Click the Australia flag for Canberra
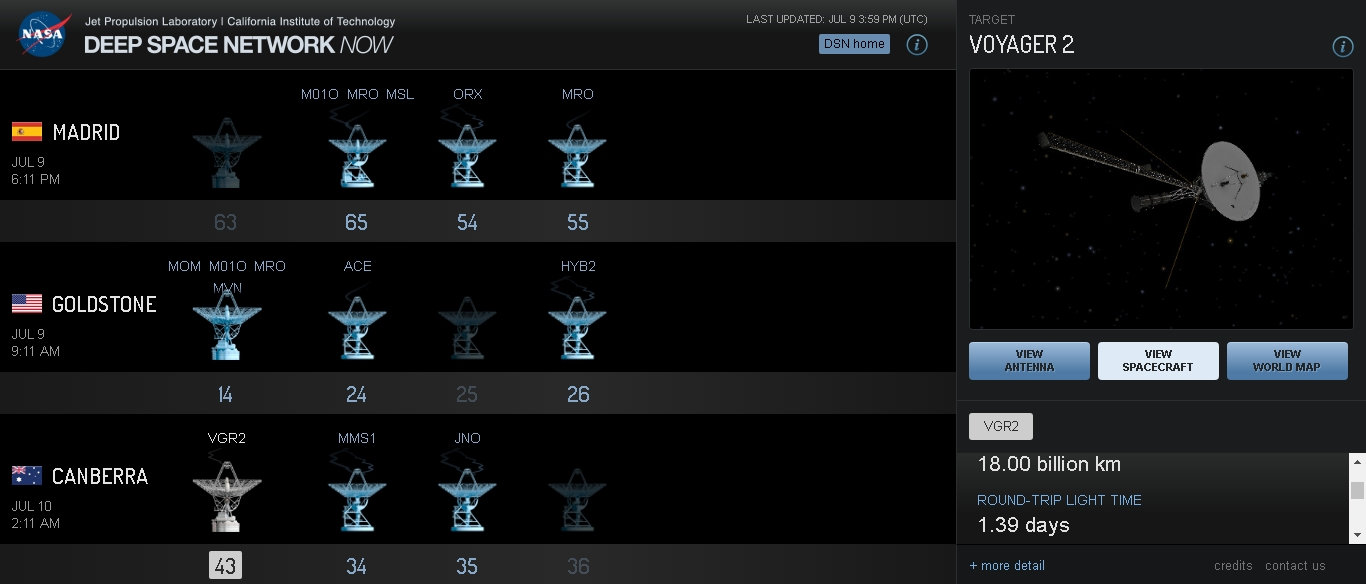This screenshot has height=584, width=1366. coord(27,475)
